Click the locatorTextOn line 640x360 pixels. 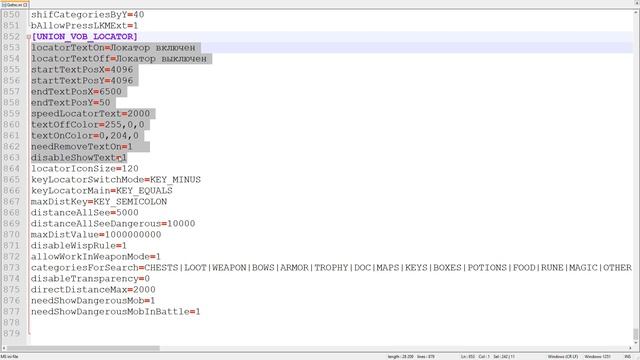tap(113, 48)
